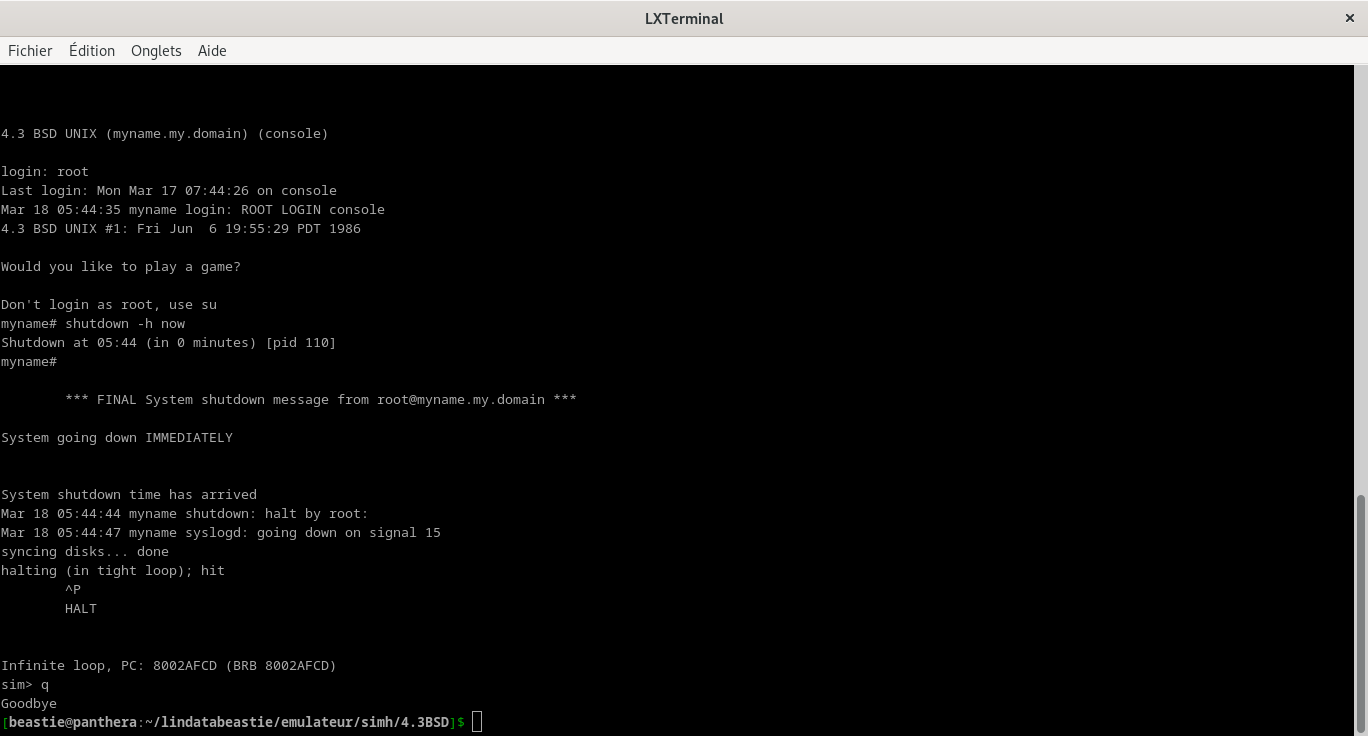Click the 'syncing disks... done' line
1368x736 pixels.
point(85,551)
